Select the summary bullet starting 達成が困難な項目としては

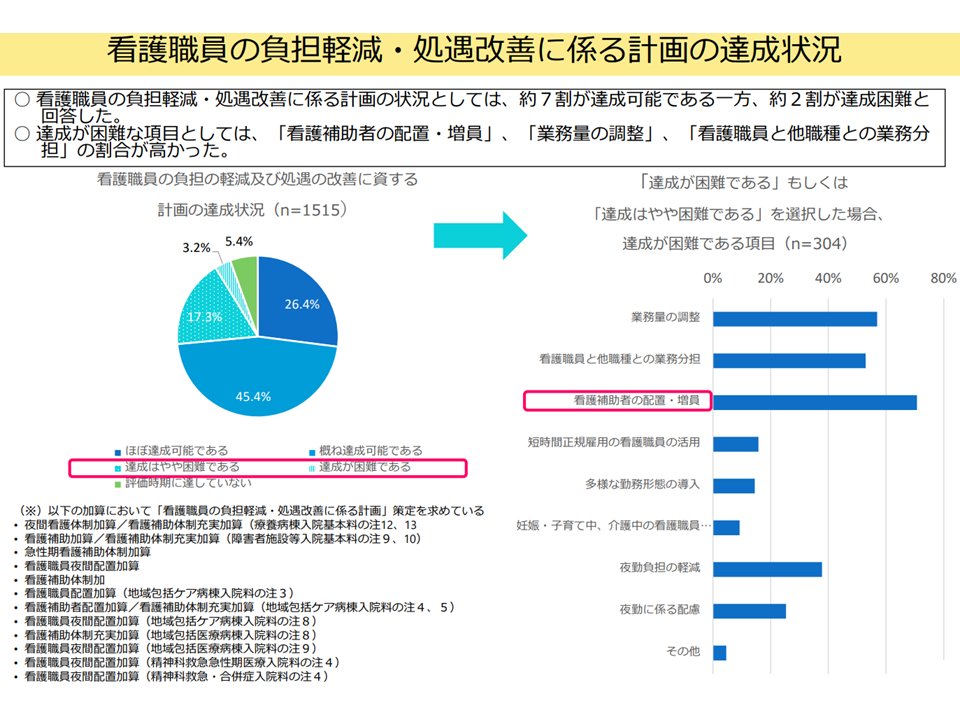[x=473, y=141]
